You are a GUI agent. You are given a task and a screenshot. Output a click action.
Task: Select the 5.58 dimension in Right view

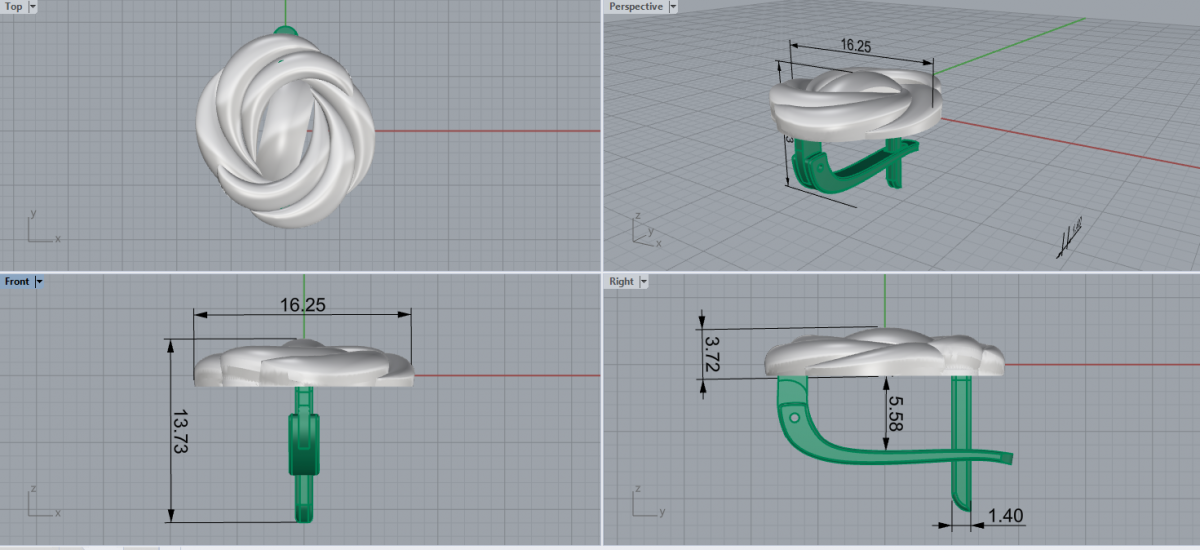895,412
